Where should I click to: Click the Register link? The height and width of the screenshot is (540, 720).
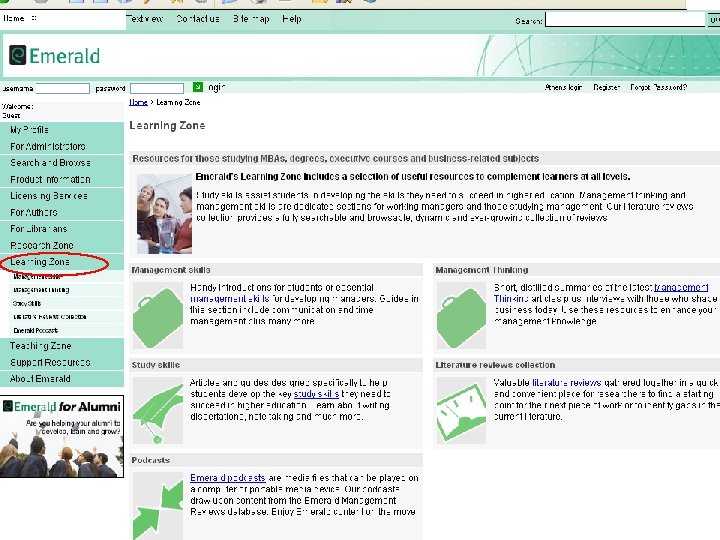[606, 87]
